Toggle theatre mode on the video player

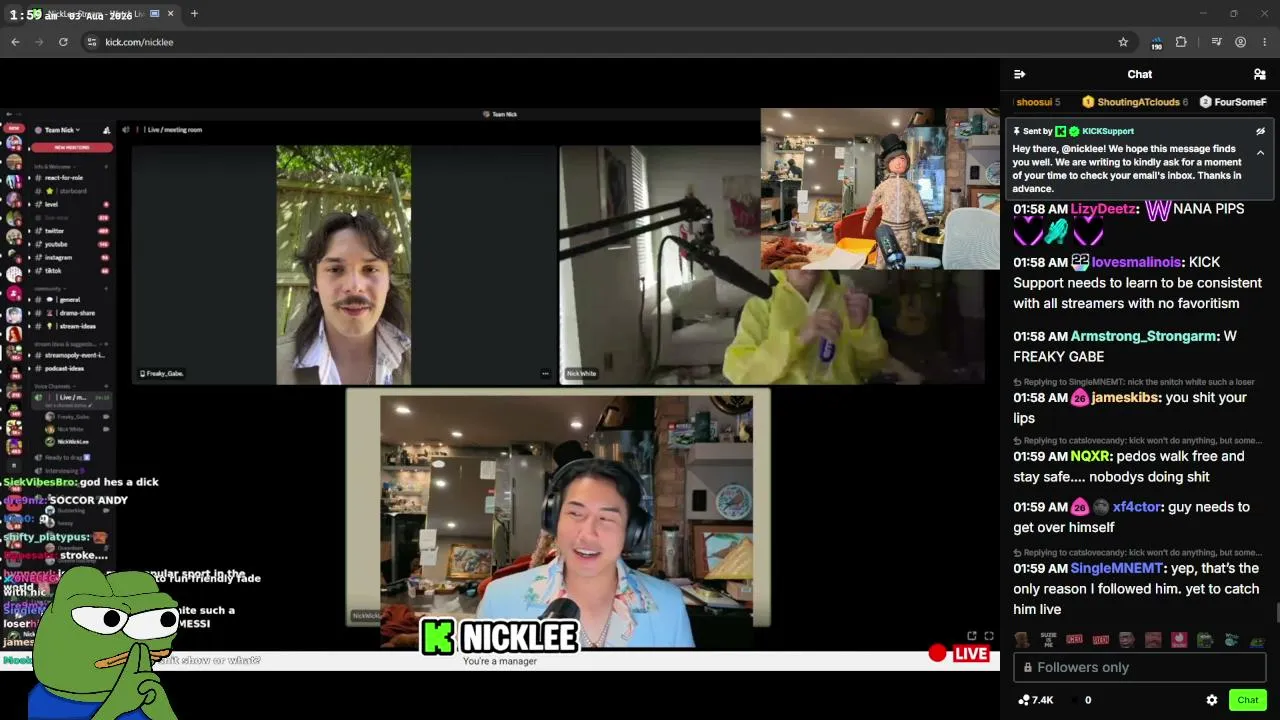click(971, 636)
